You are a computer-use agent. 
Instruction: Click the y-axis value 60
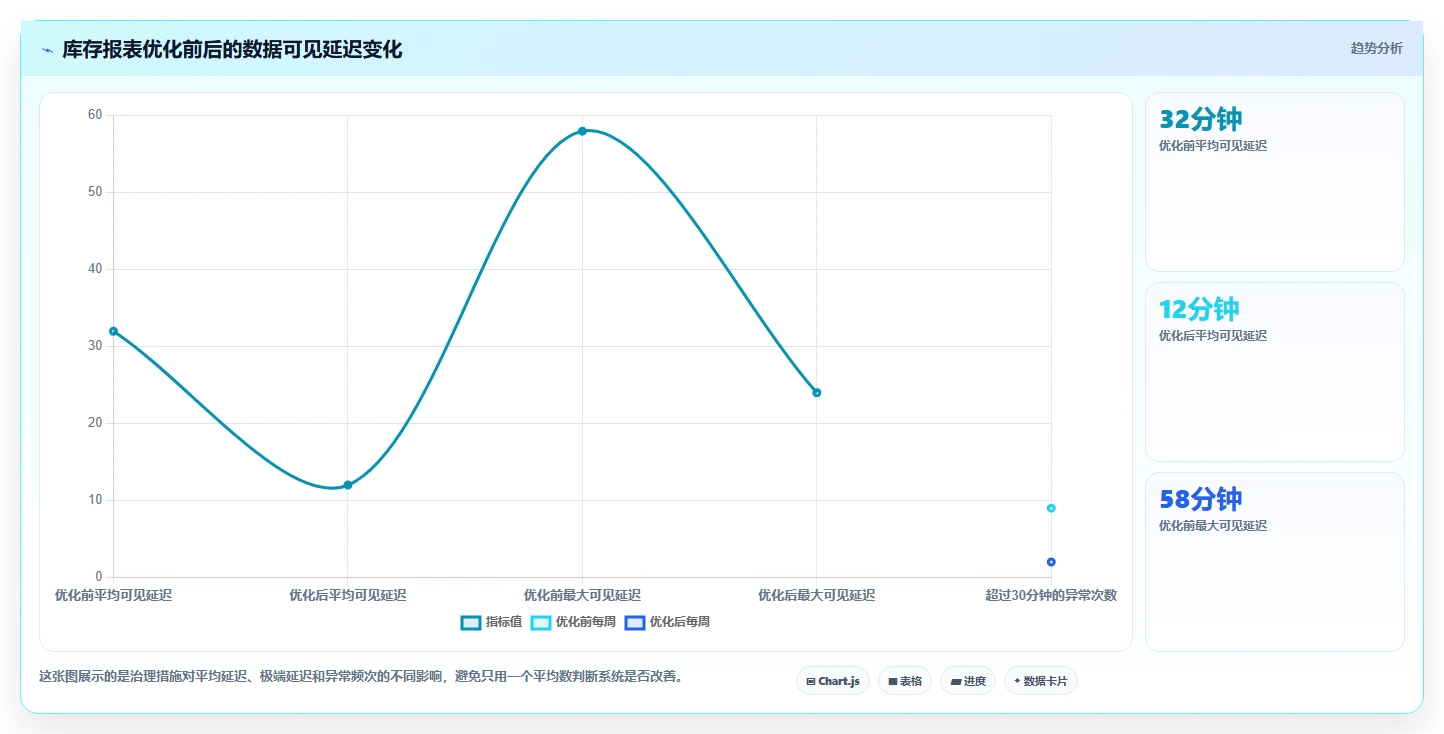tap(95, 115)
